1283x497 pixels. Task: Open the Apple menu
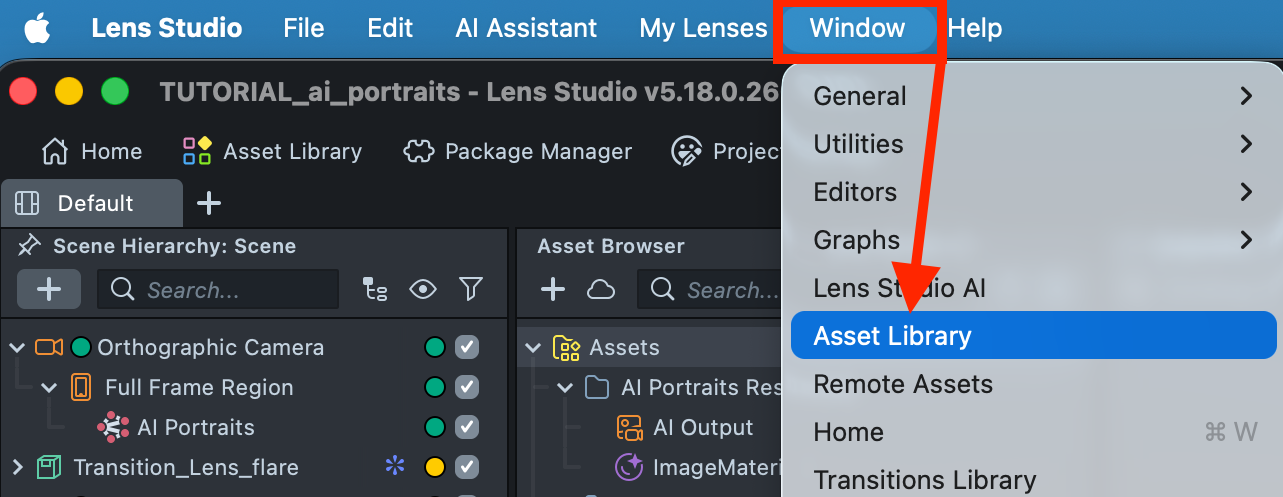click(x=37, y=29)
